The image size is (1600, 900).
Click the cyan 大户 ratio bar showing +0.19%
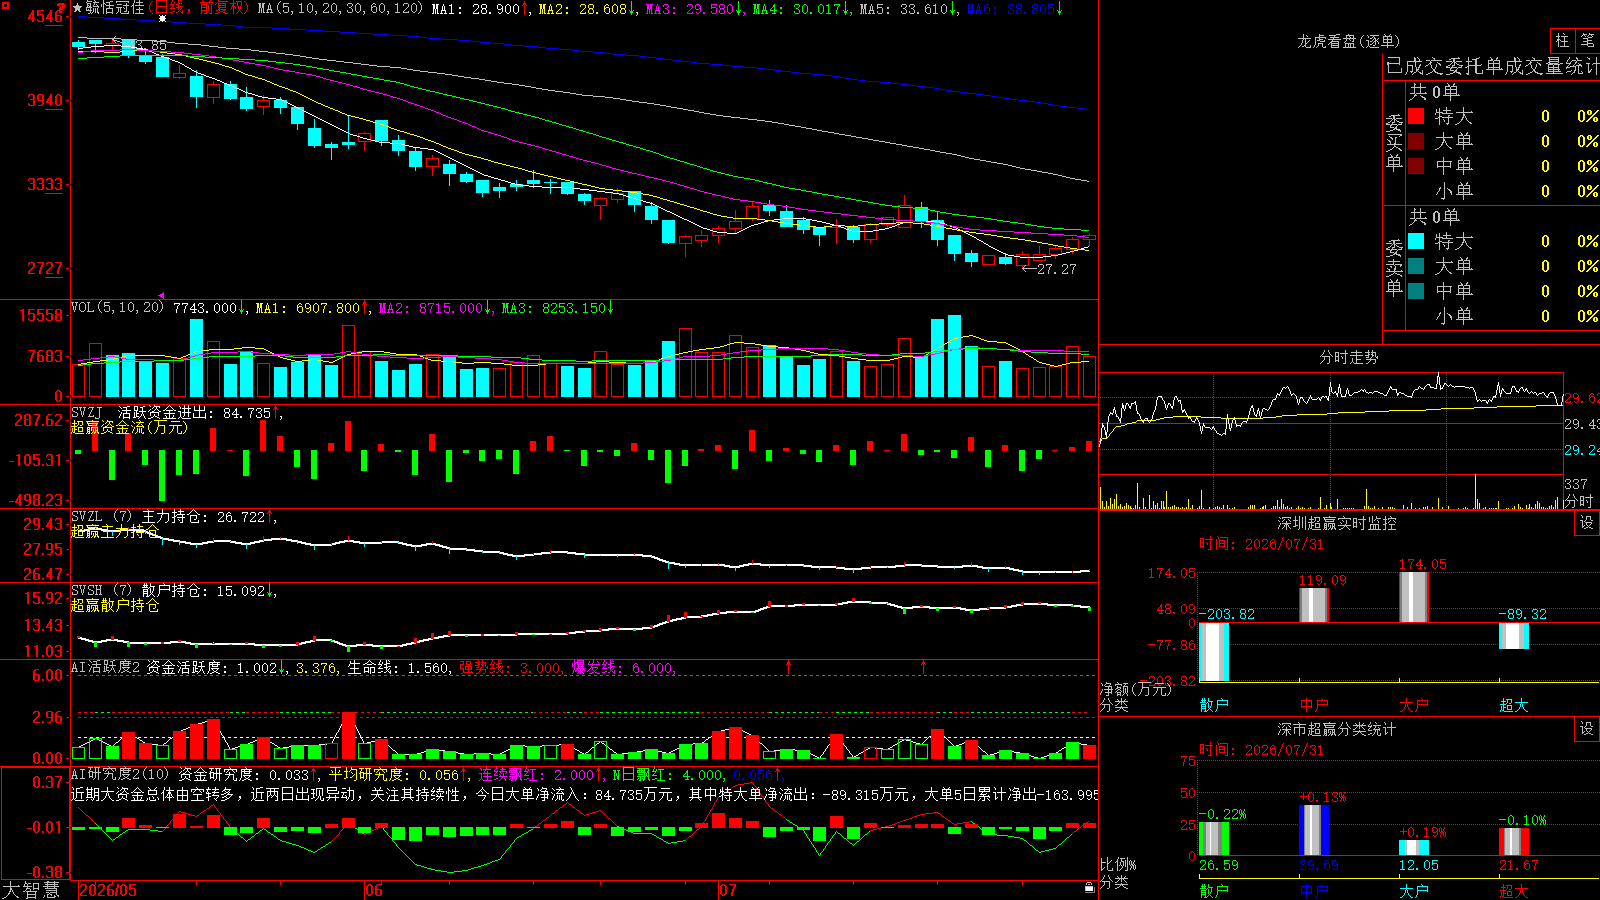tap(1414, 848)
